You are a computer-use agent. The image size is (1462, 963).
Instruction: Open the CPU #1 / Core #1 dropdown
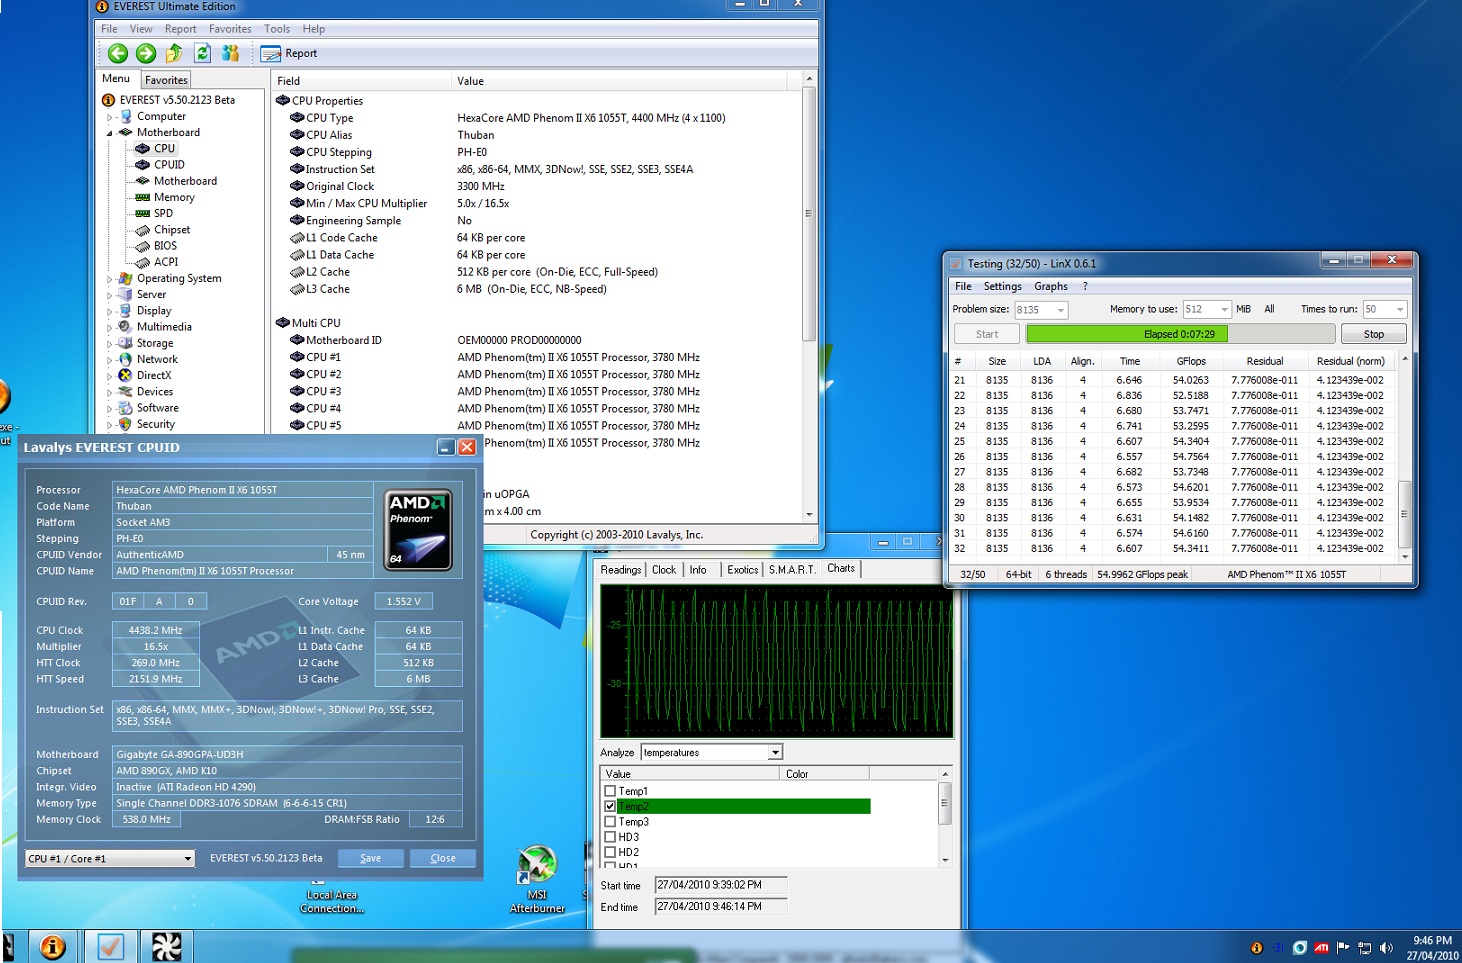tap(187, 858)
